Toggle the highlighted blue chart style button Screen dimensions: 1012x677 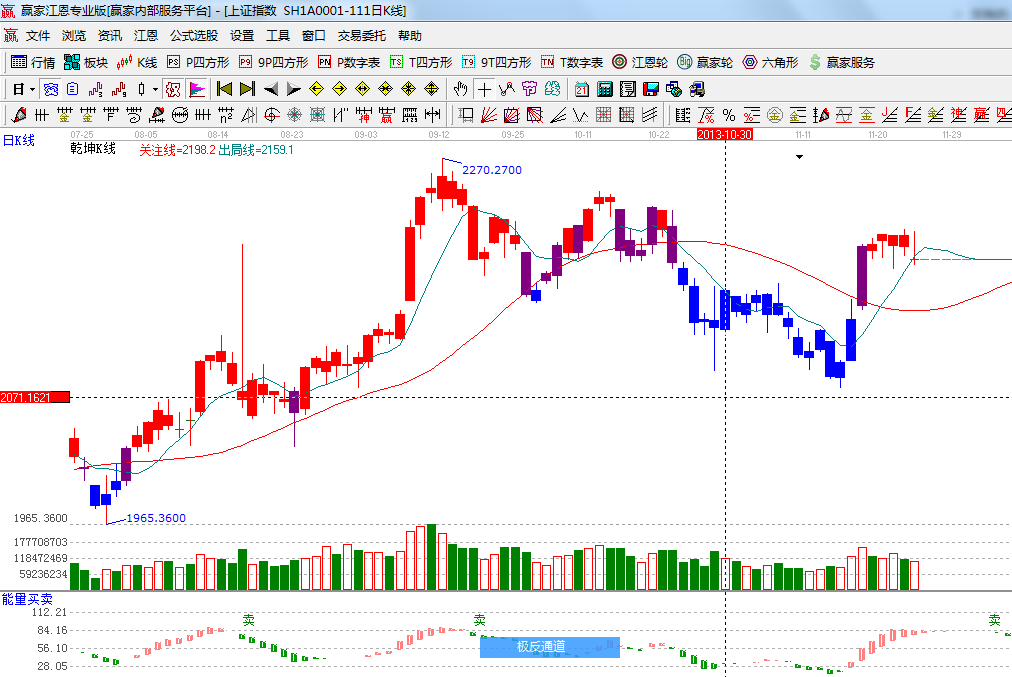[x=50, y=88]
